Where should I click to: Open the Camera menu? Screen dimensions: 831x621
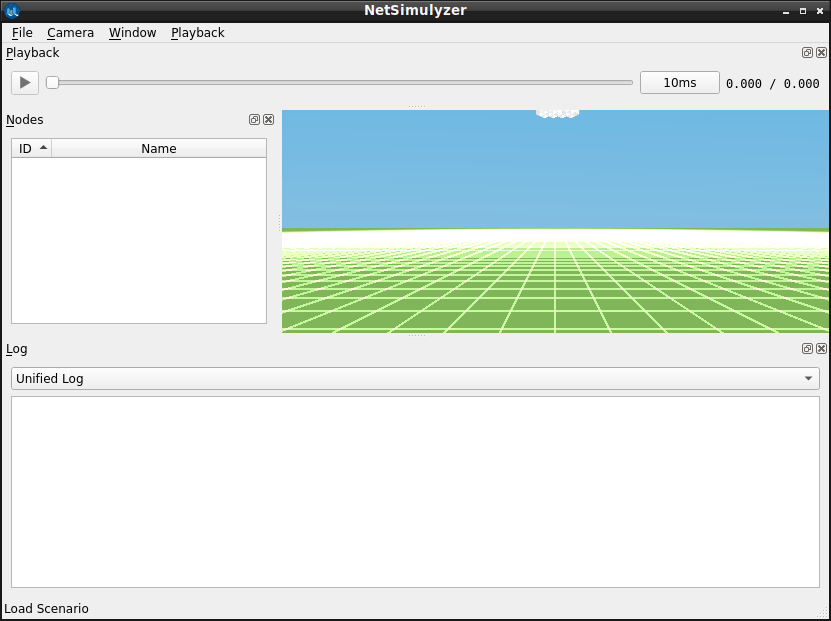[x=70, y=33]
